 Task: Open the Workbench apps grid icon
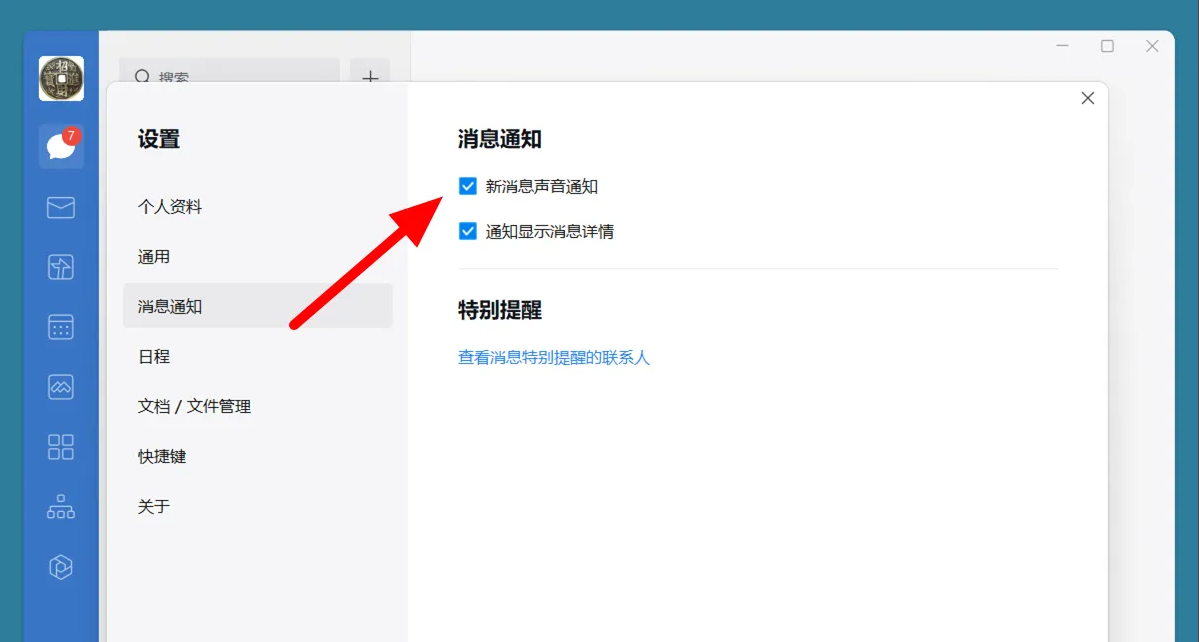(x=60, y=447)
